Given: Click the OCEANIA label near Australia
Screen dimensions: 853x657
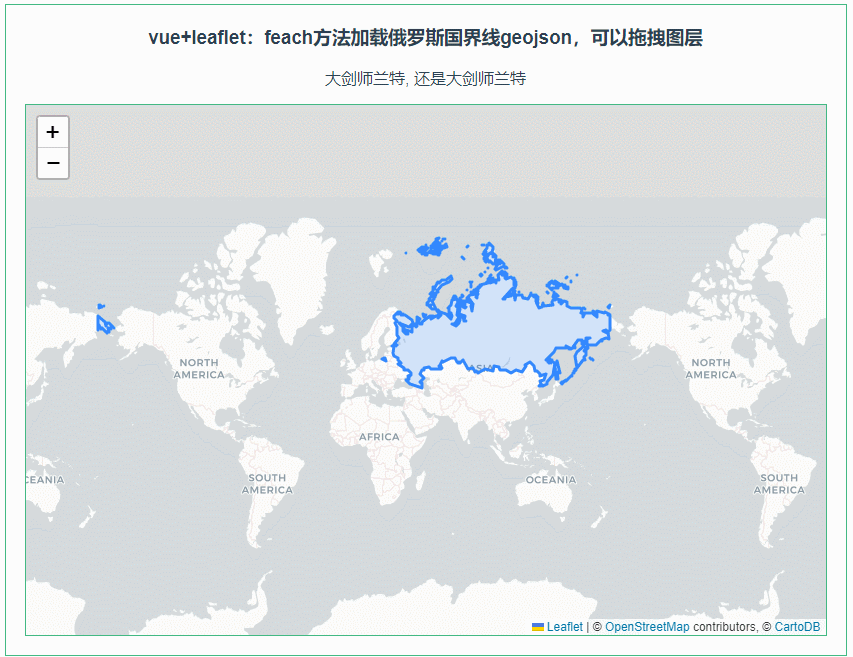Looking at the screenshot, I should [551, 480].
